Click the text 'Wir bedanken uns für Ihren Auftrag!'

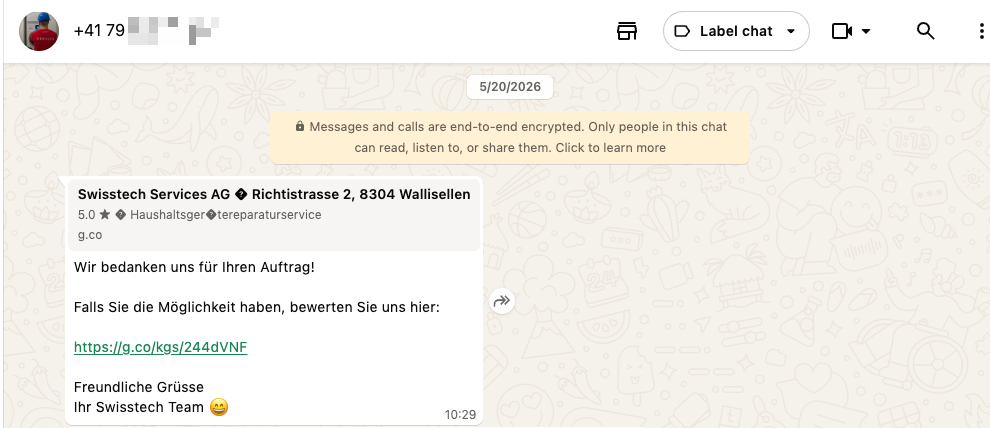pos(194,267)
